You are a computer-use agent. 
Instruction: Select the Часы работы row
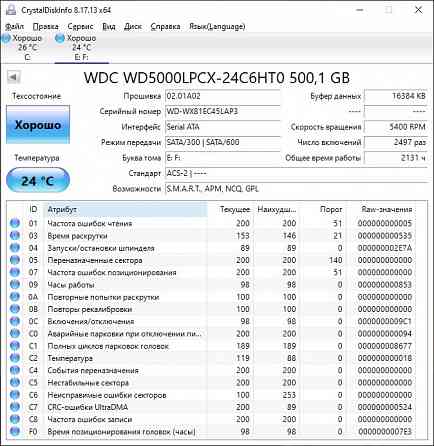point(212,285)
